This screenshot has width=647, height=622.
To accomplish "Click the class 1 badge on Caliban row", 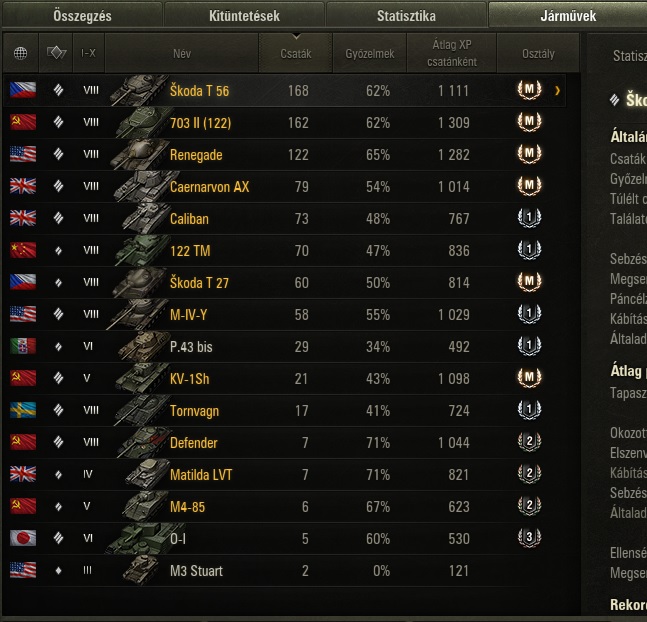I will pos(529,218).
